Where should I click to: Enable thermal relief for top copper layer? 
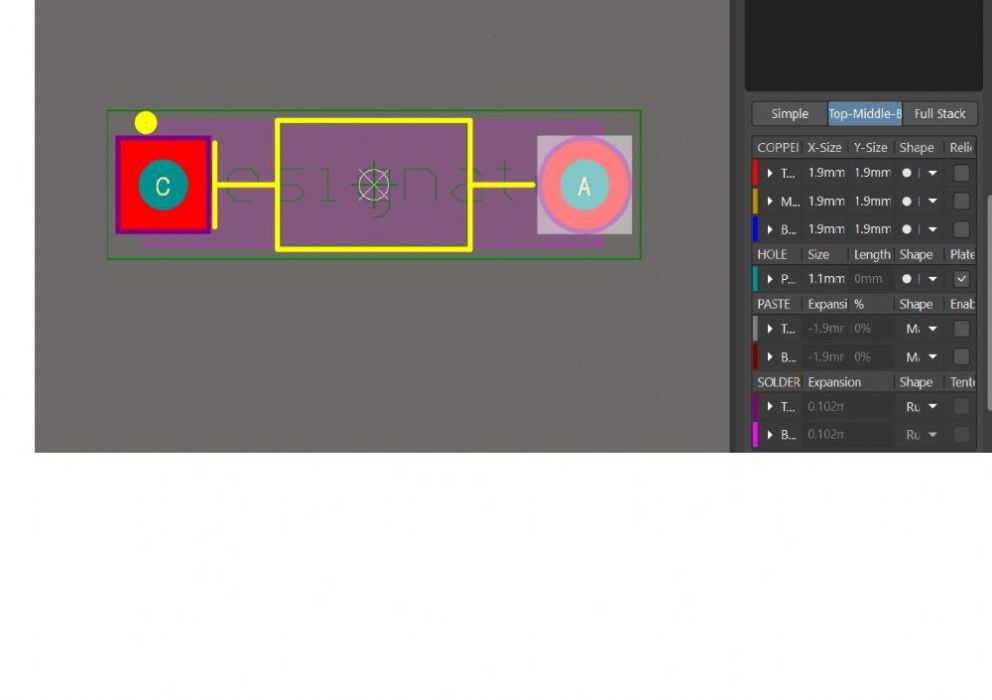pos(961,173)
